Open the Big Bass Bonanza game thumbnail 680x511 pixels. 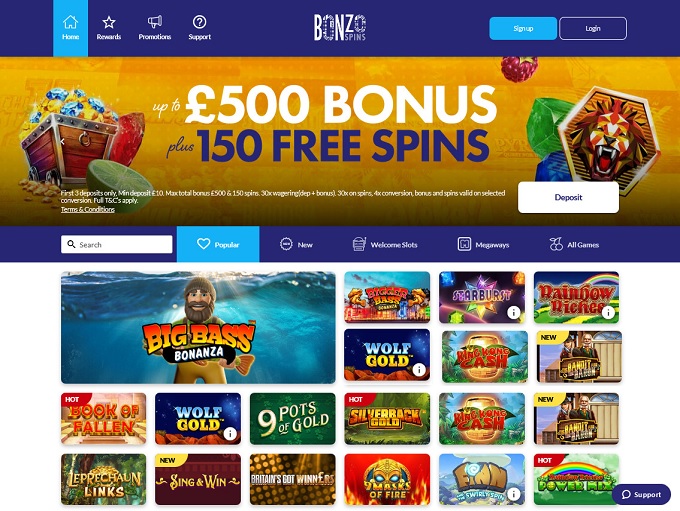(x=198, y=328)
